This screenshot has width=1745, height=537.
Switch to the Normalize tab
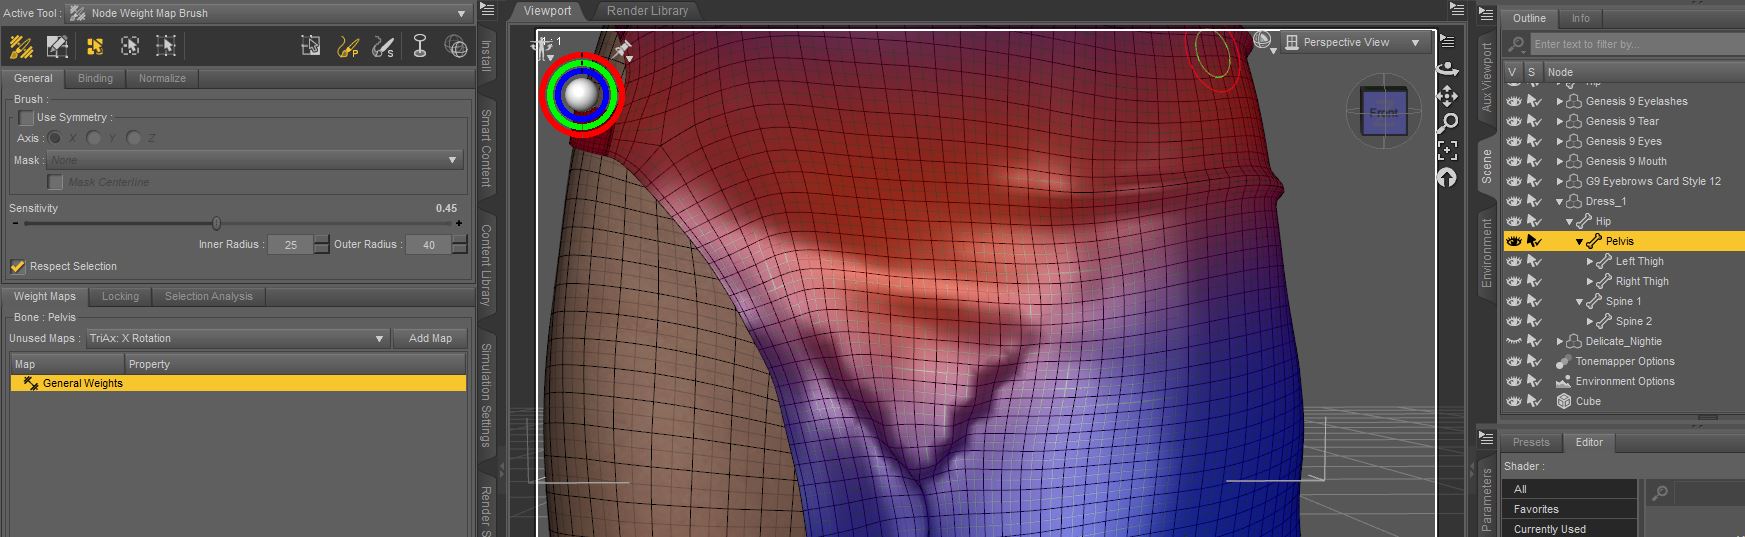[x=162, y=78]
